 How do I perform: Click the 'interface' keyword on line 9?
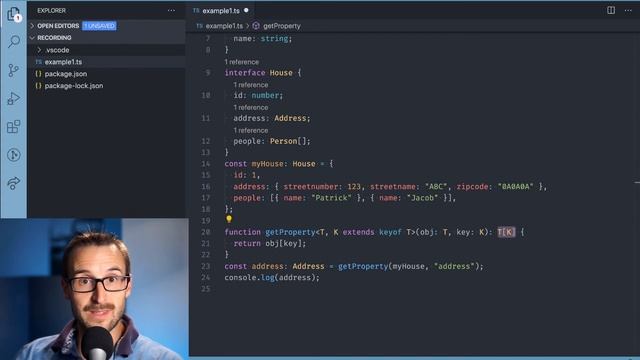245,73
